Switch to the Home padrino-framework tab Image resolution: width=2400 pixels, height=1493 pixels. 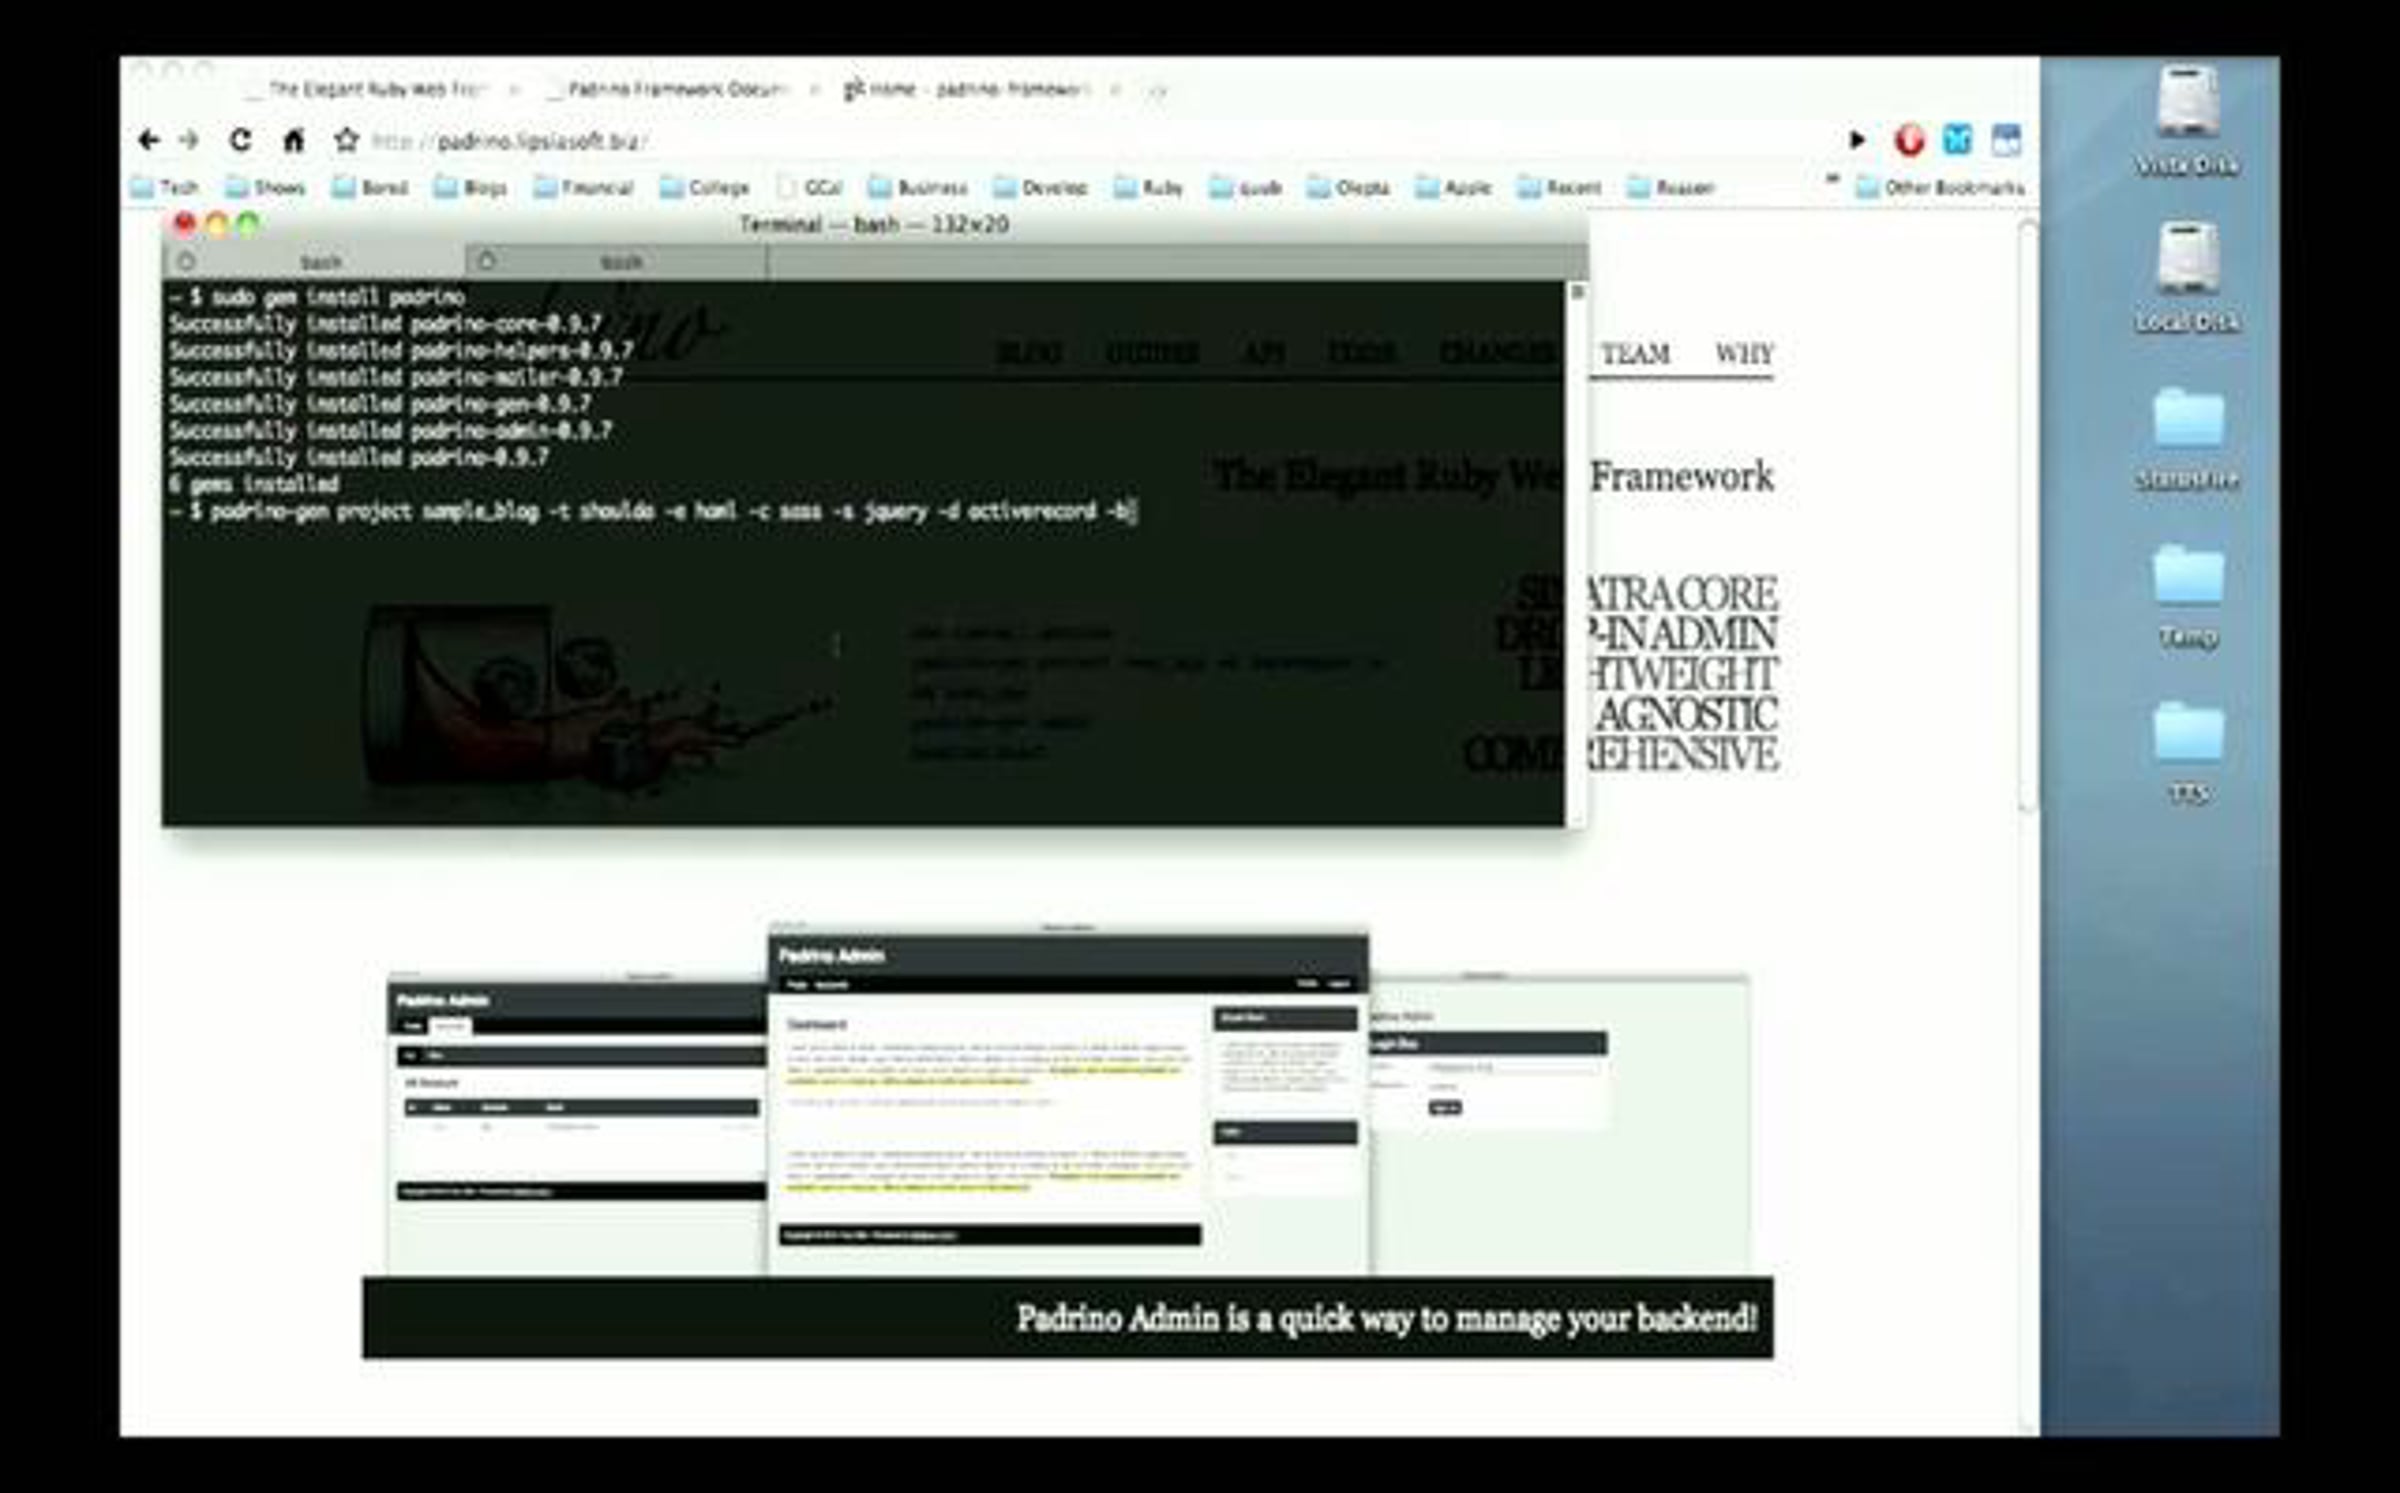[967, 89]
